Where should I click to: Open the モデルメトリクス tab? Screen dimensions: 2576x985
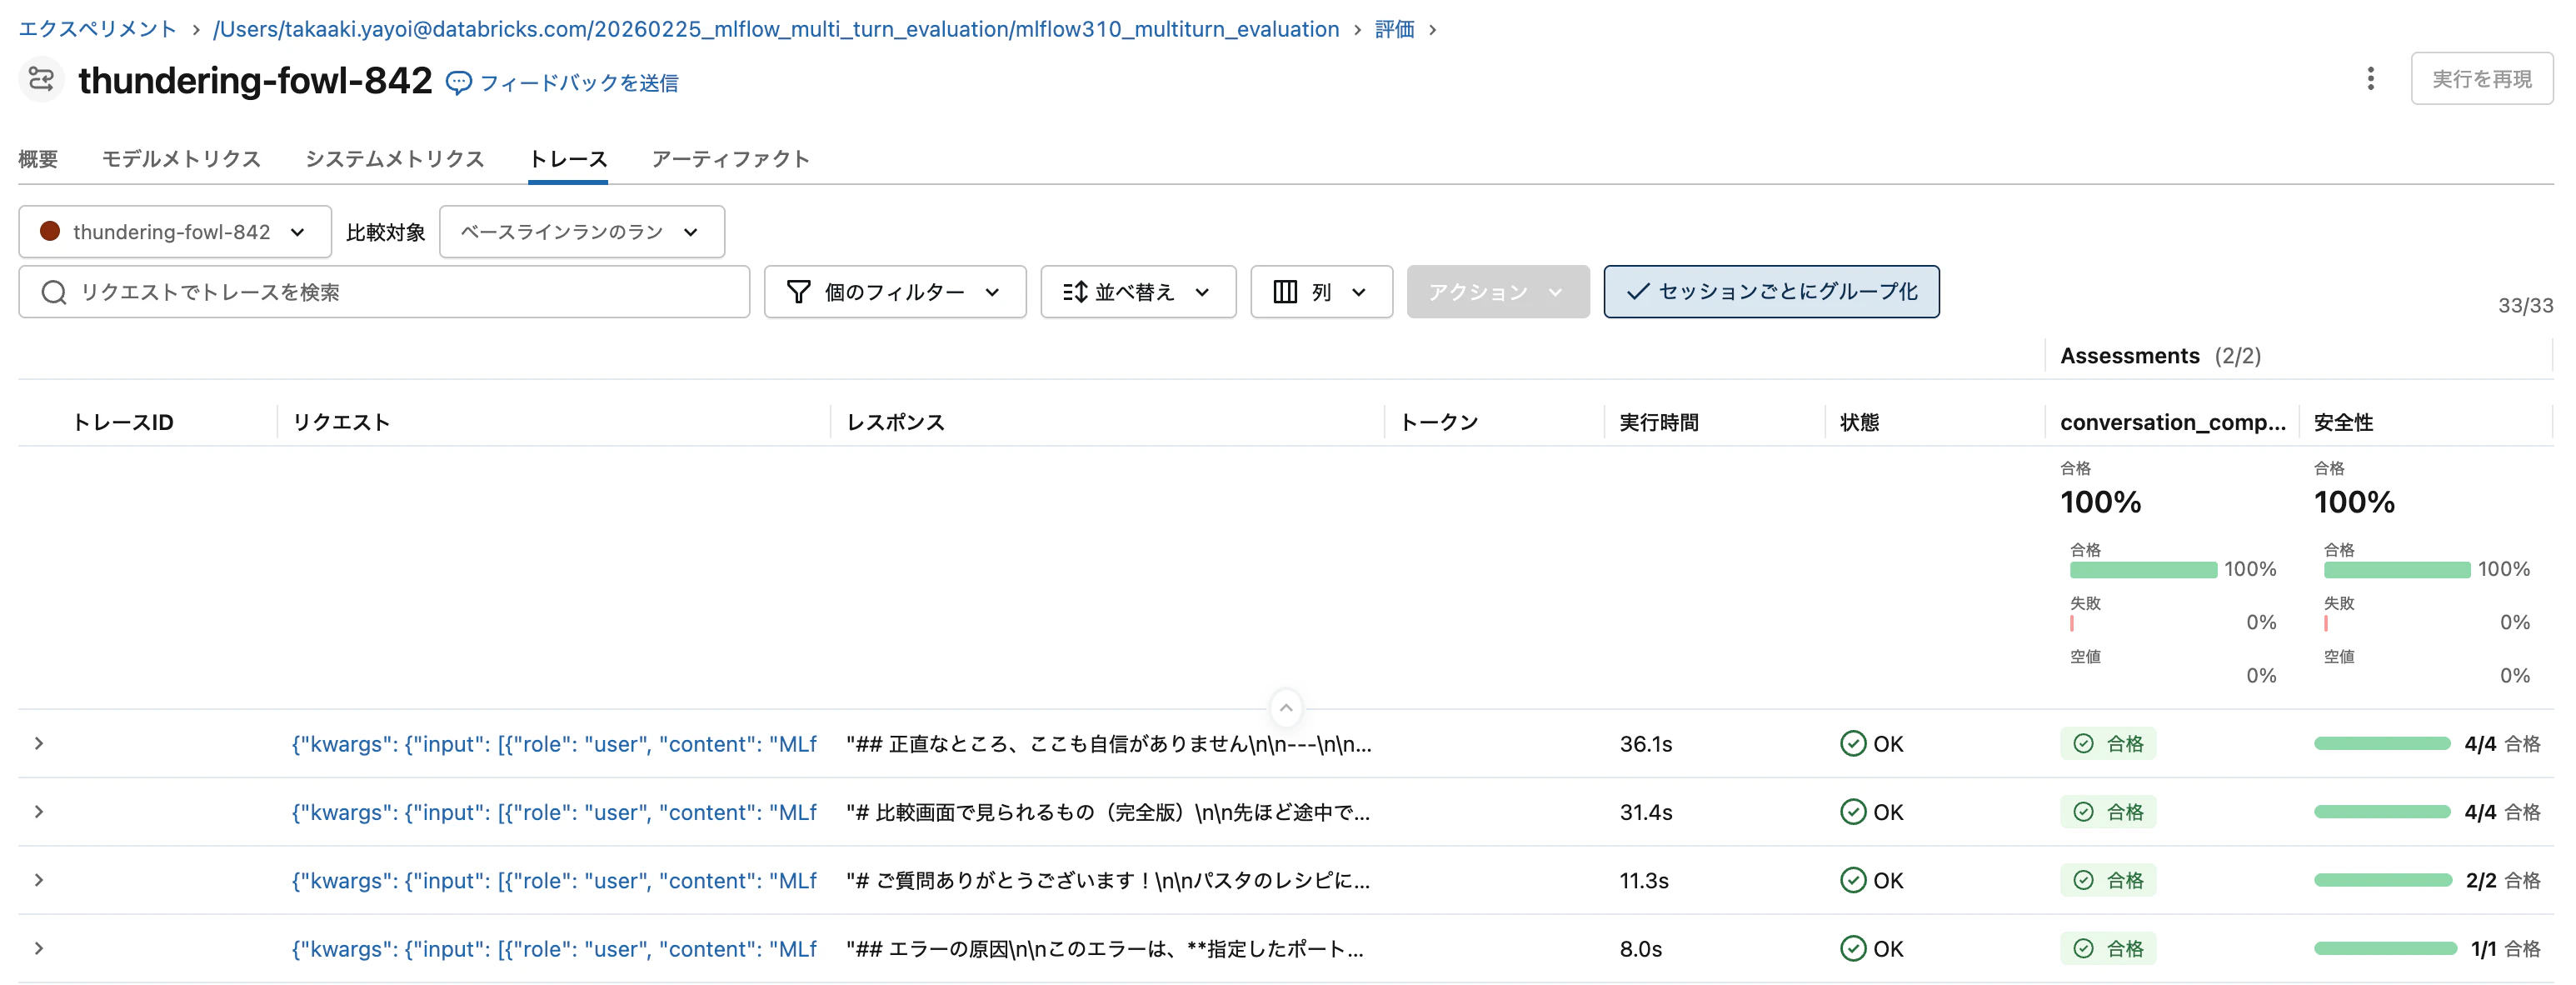pyautogui.click(x=180, y=159)
